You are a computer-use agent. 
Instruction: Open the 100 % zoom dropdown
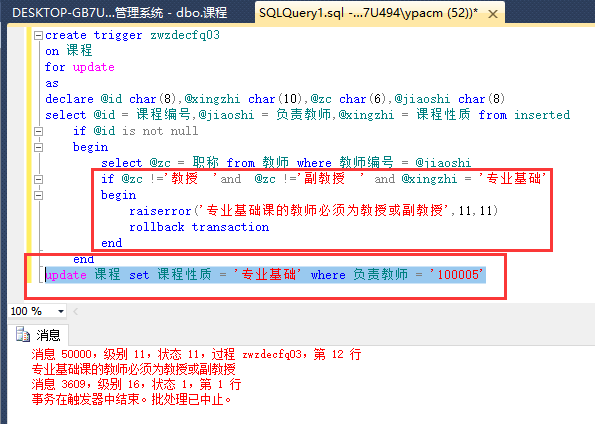(61, 311)
